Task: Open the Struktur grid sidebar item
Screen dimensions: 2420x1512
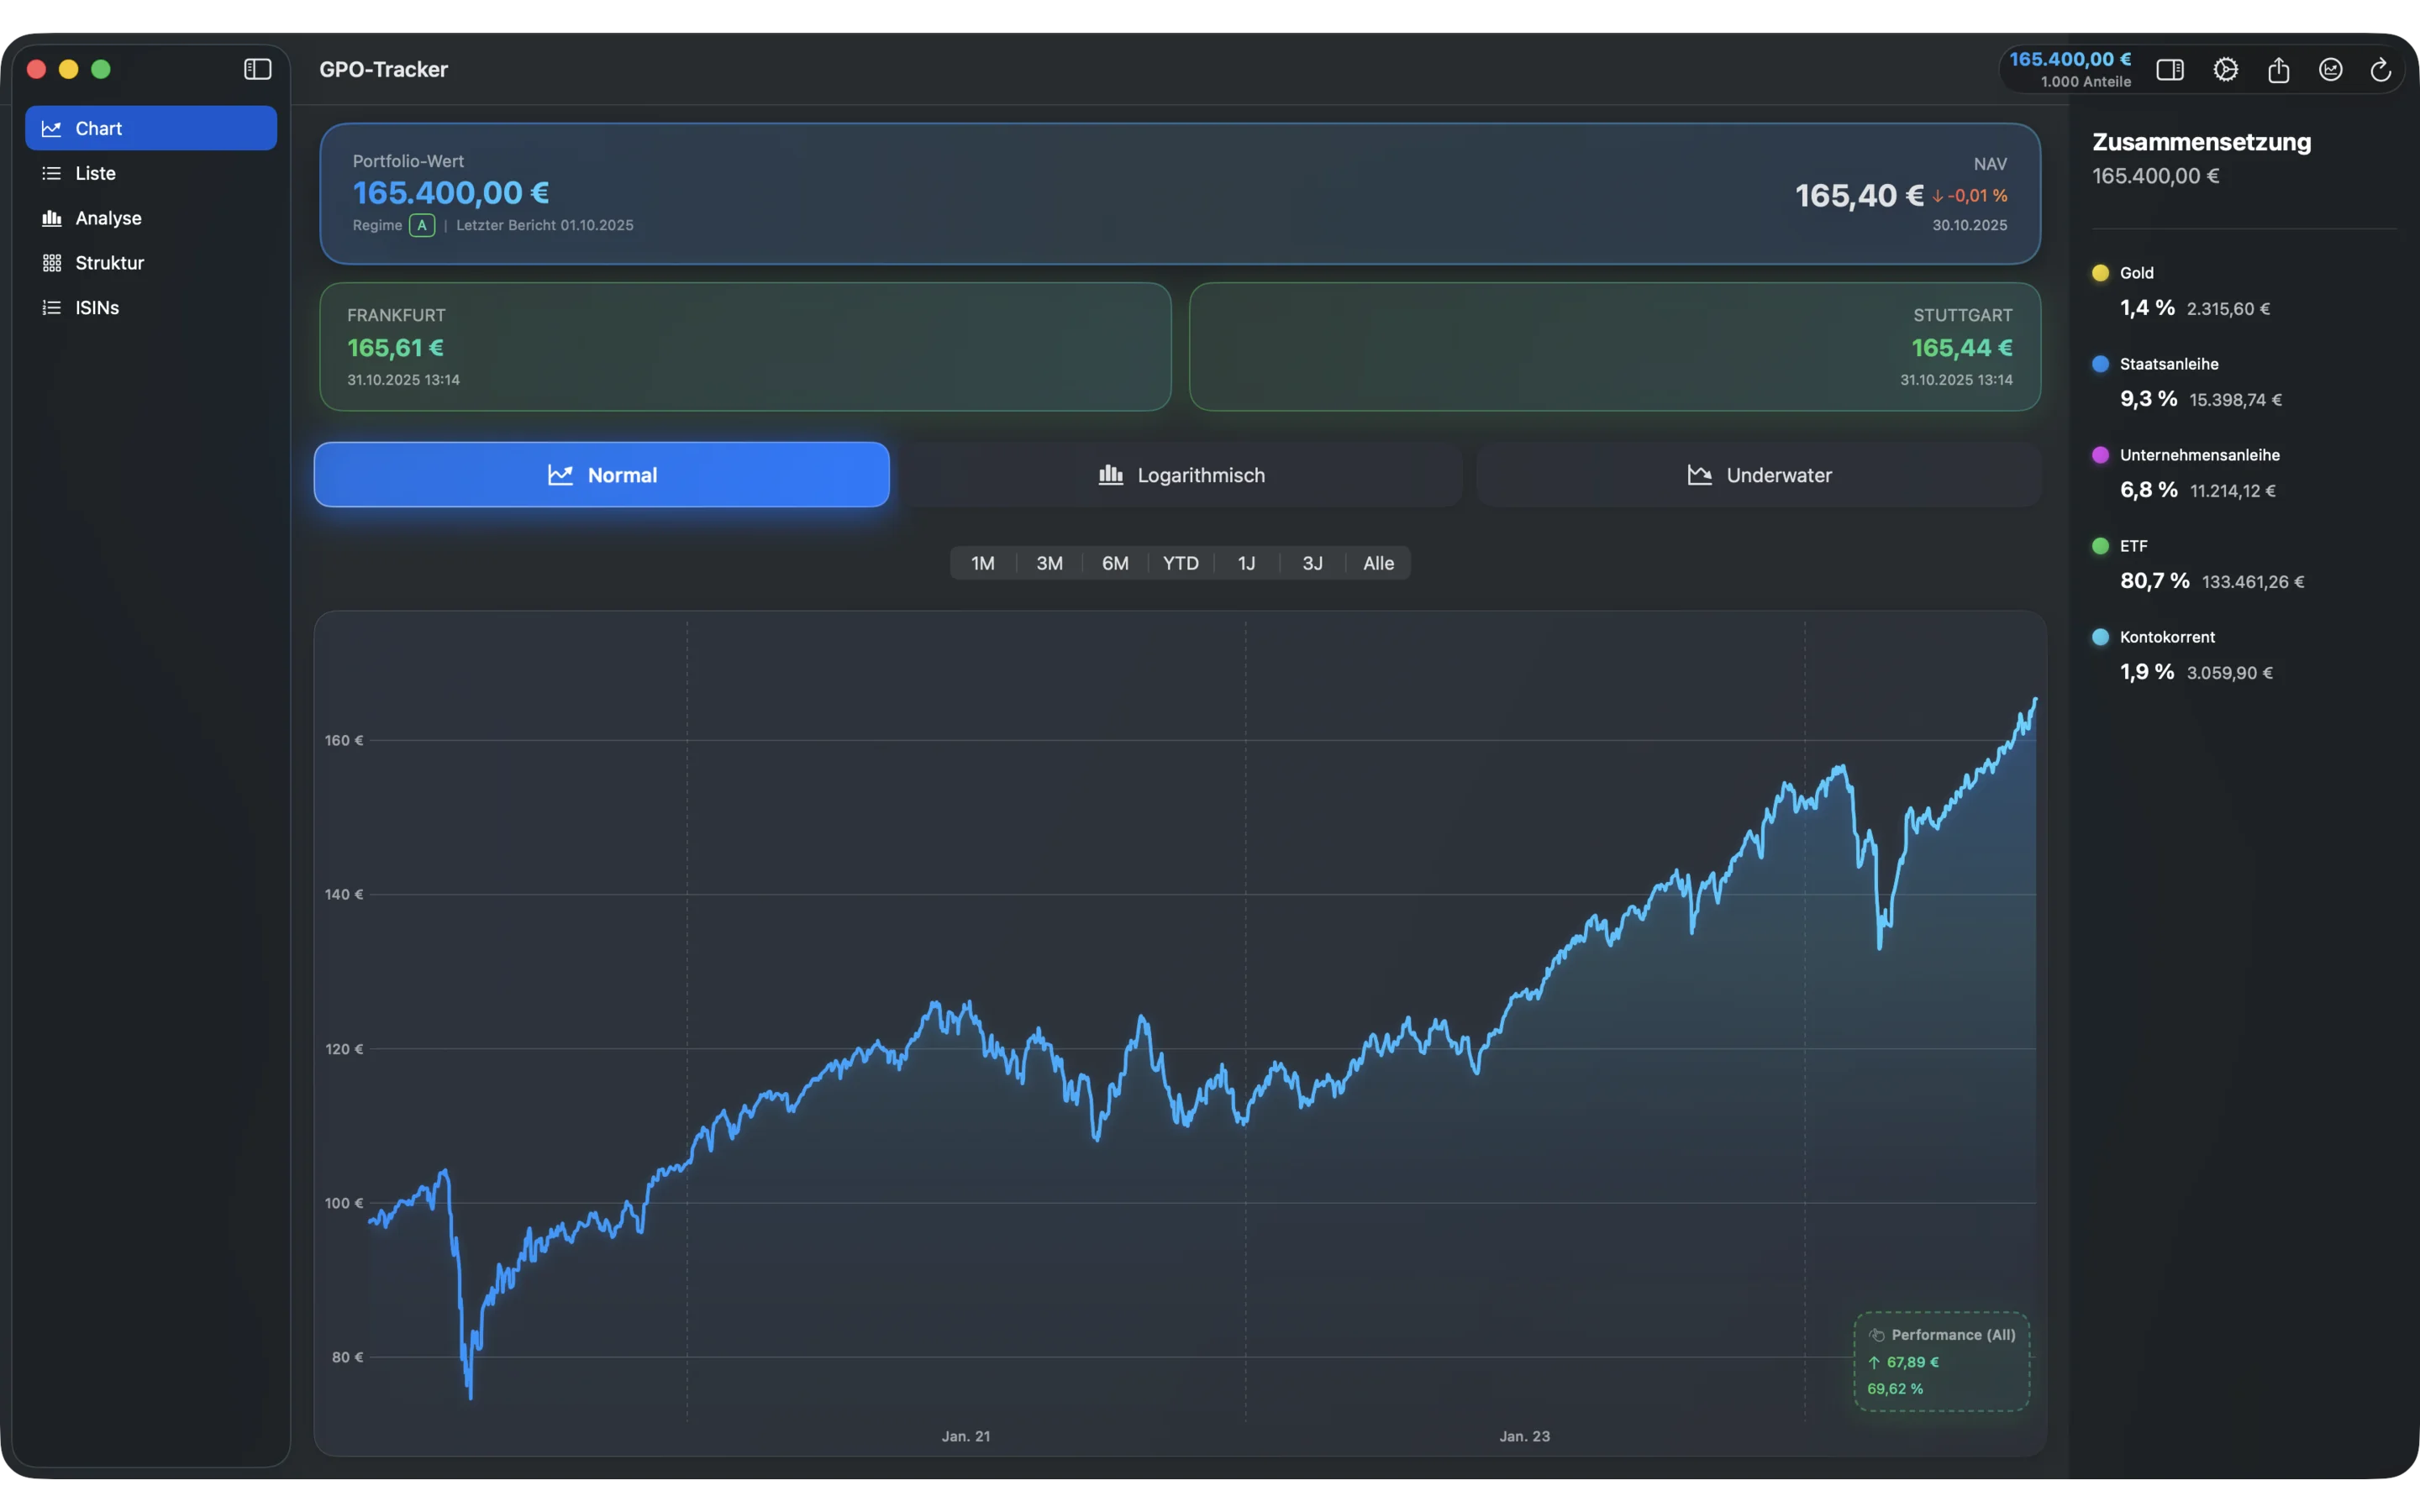Action: click(109, 263)
